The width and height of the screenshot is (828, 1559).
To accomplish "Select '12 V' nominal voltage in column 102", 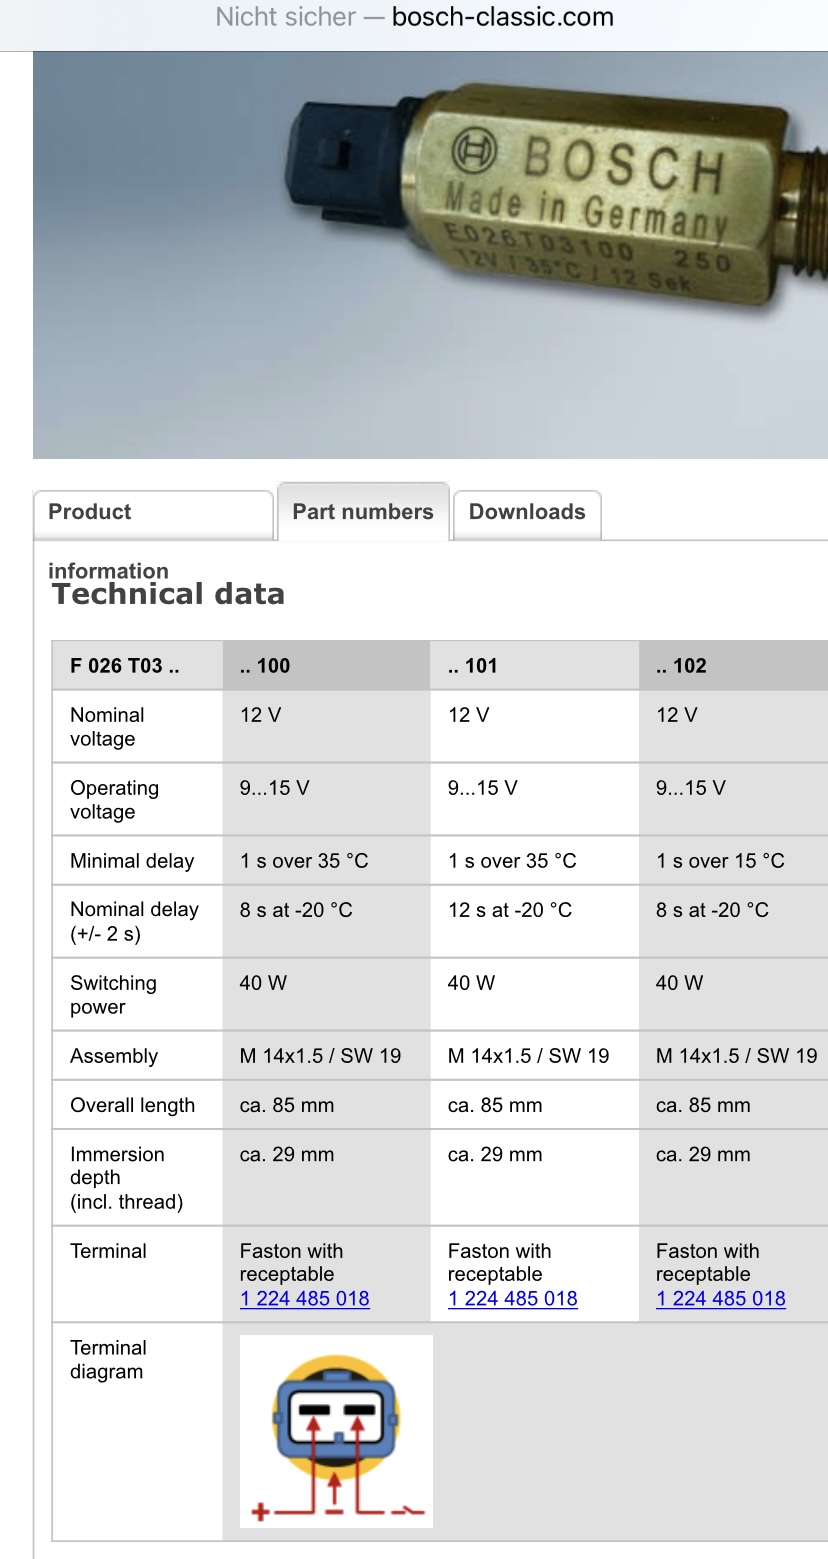I will point(677,715).
